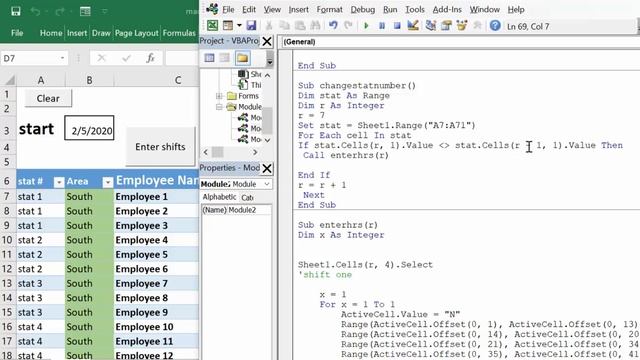Viewport: 640px width, 360px height.
Task: Close the Properties pane
Action: coord(267,168)
